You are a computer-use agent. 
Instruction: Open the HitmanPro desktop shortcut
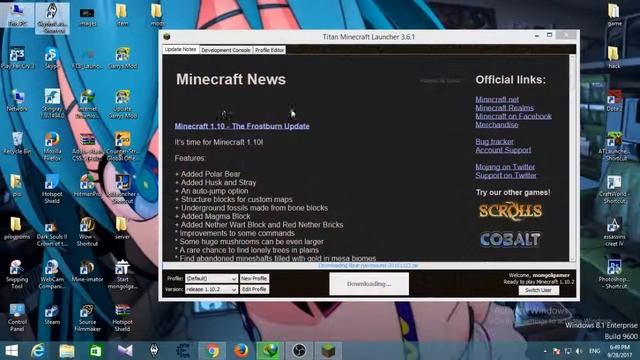[87, 186]
